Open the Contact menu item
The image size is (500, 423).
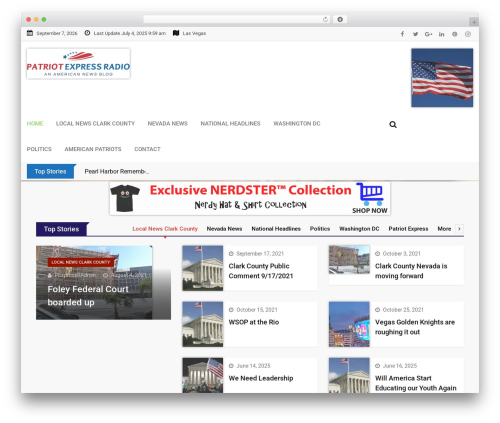pyautogui.click(x=147, y=149)
